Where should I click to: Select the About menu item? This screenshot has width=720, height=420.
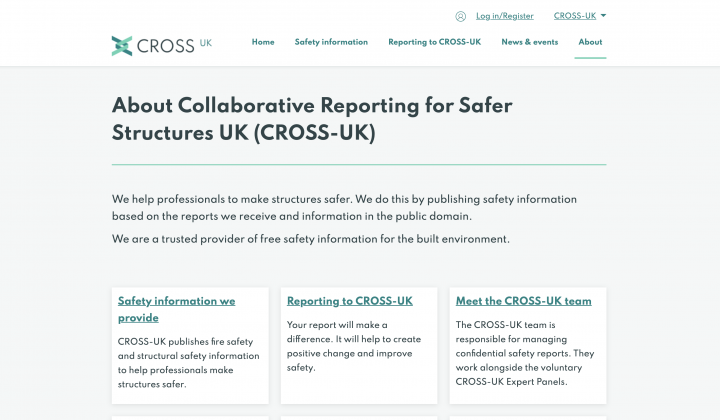coord(590,42)
